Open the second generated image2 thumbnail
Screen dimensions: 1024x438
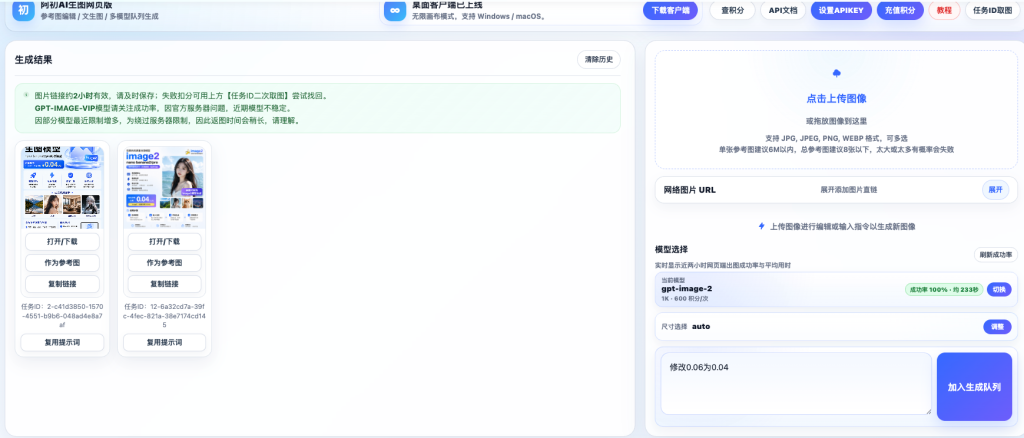(x=165, y=187)
